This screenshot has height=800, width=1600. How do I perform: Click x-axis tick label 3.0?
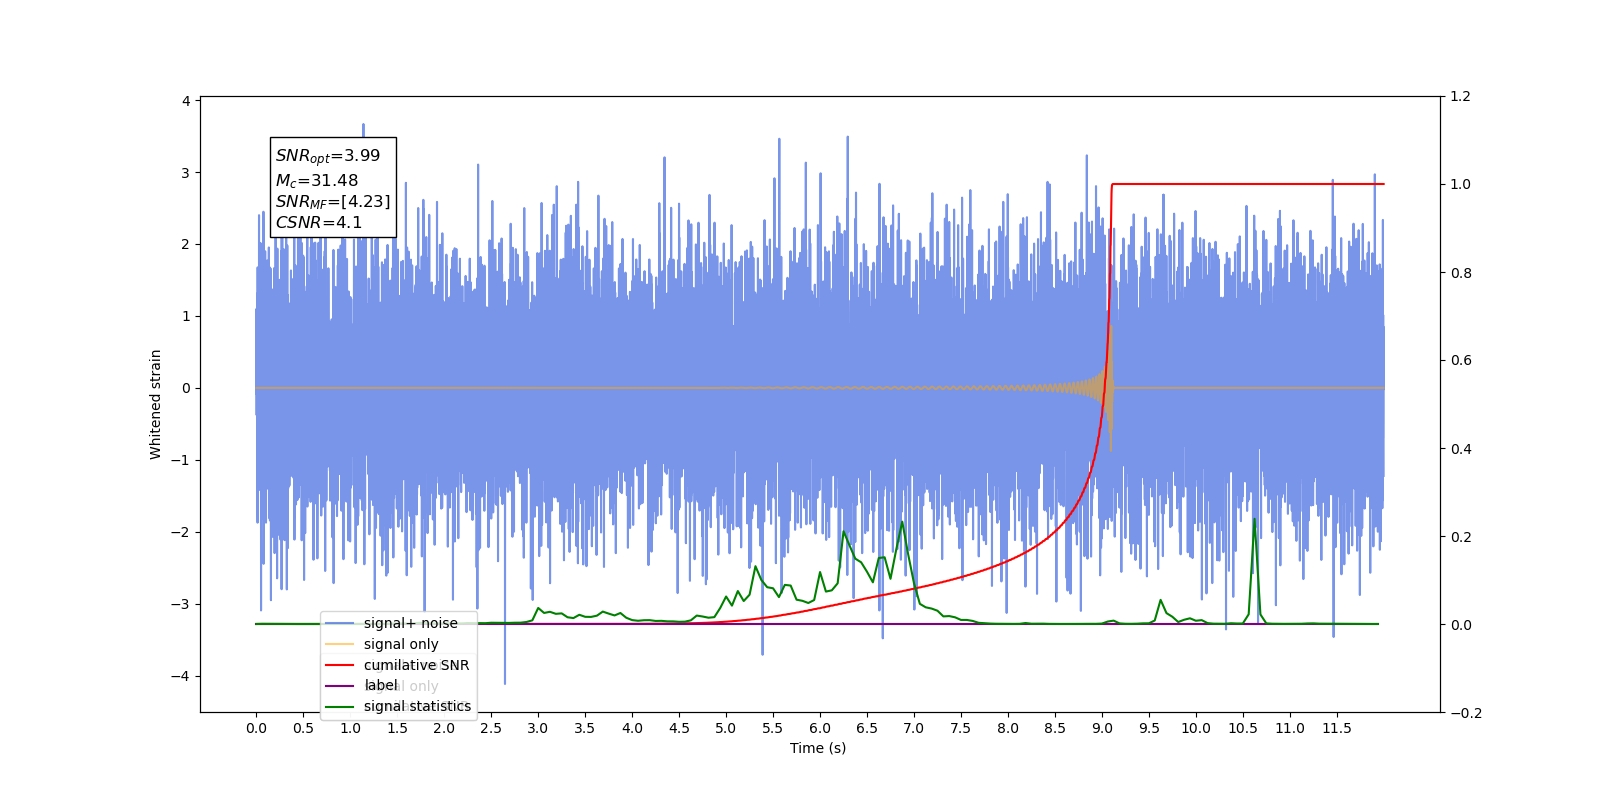tap(538, 728)
